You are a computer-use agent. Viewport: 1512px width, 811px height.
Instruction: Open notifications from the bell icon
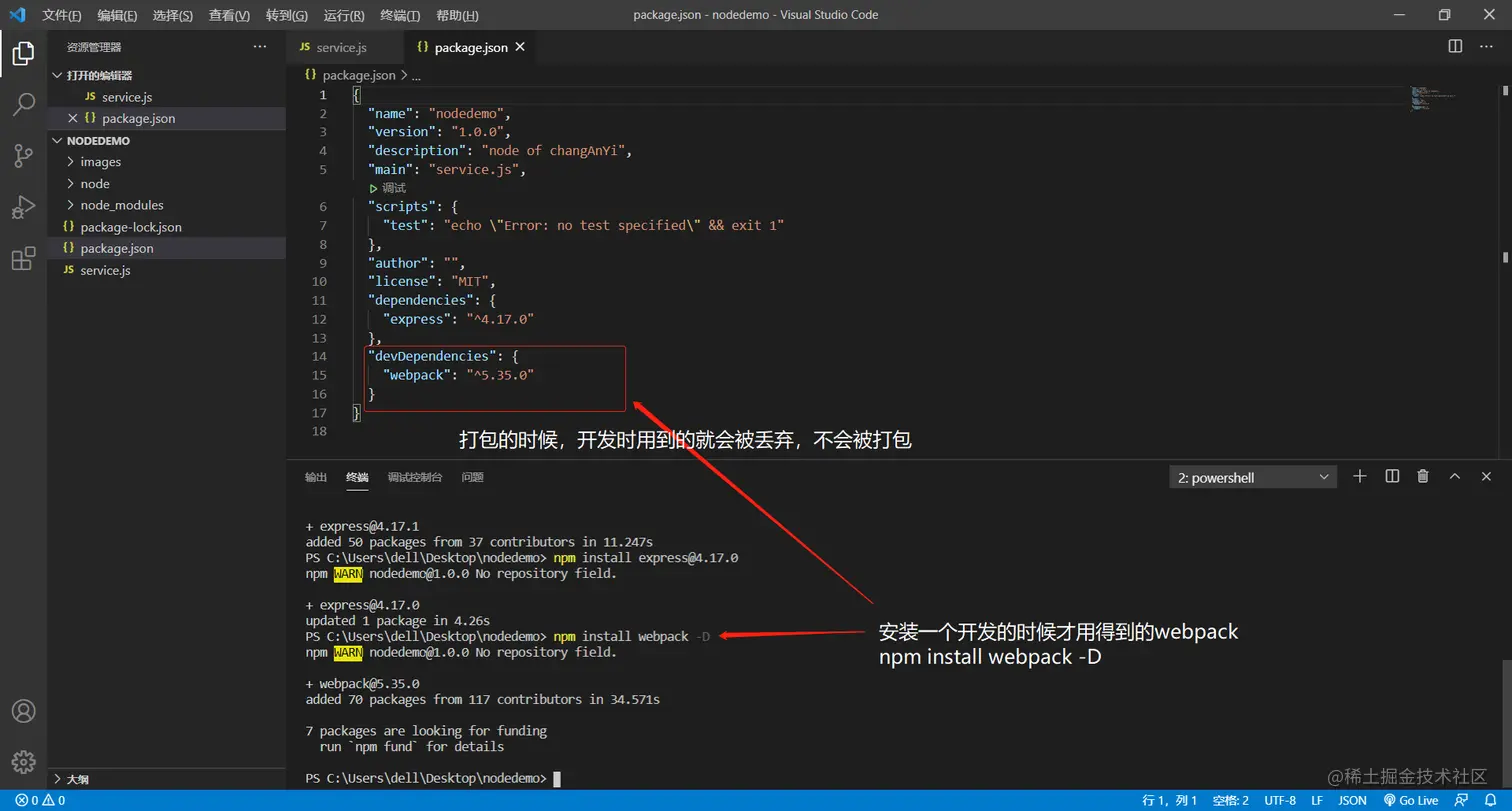pyautogui.click(x=1489, y=800)
